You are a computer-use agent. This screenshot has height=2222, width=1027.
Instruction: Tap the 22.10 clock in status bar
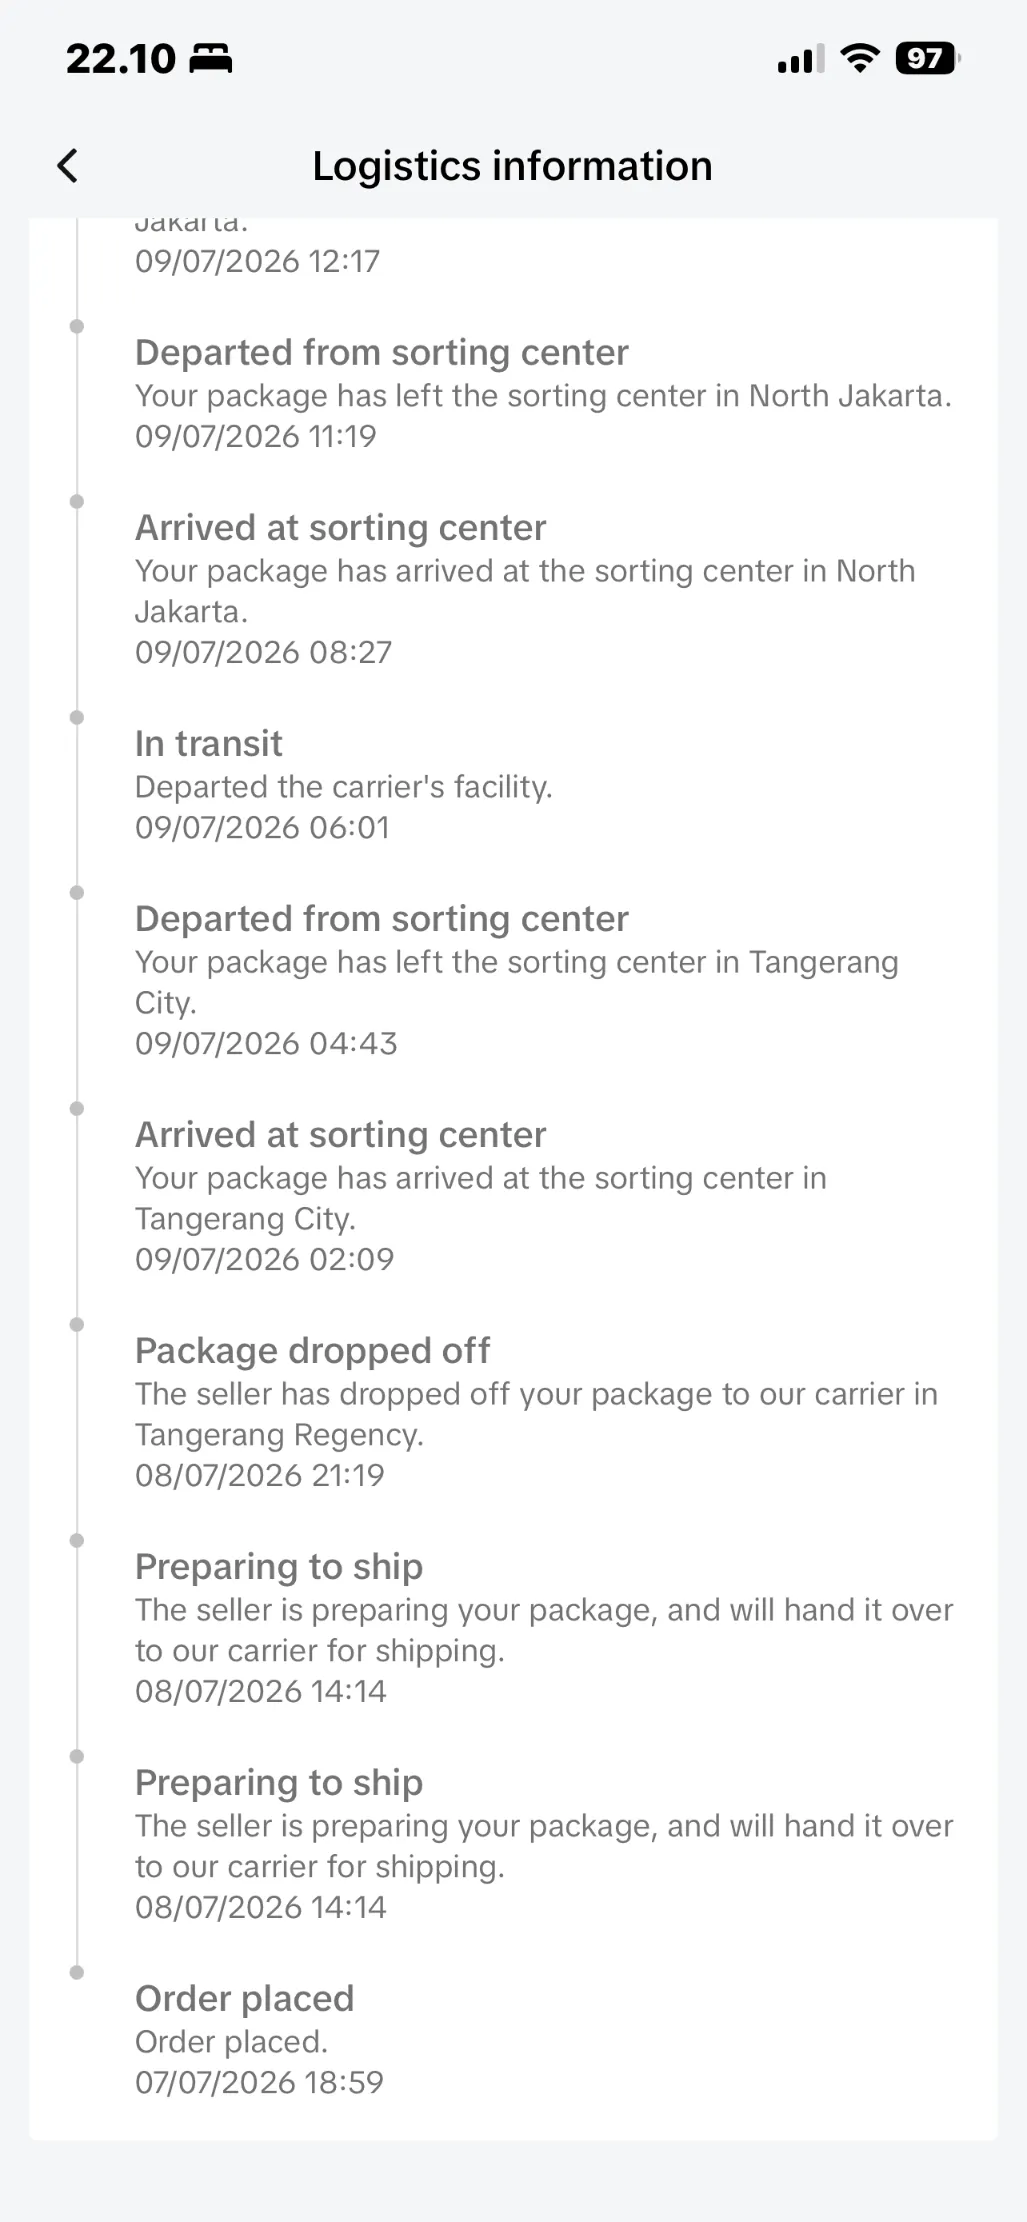pos(120,59)
